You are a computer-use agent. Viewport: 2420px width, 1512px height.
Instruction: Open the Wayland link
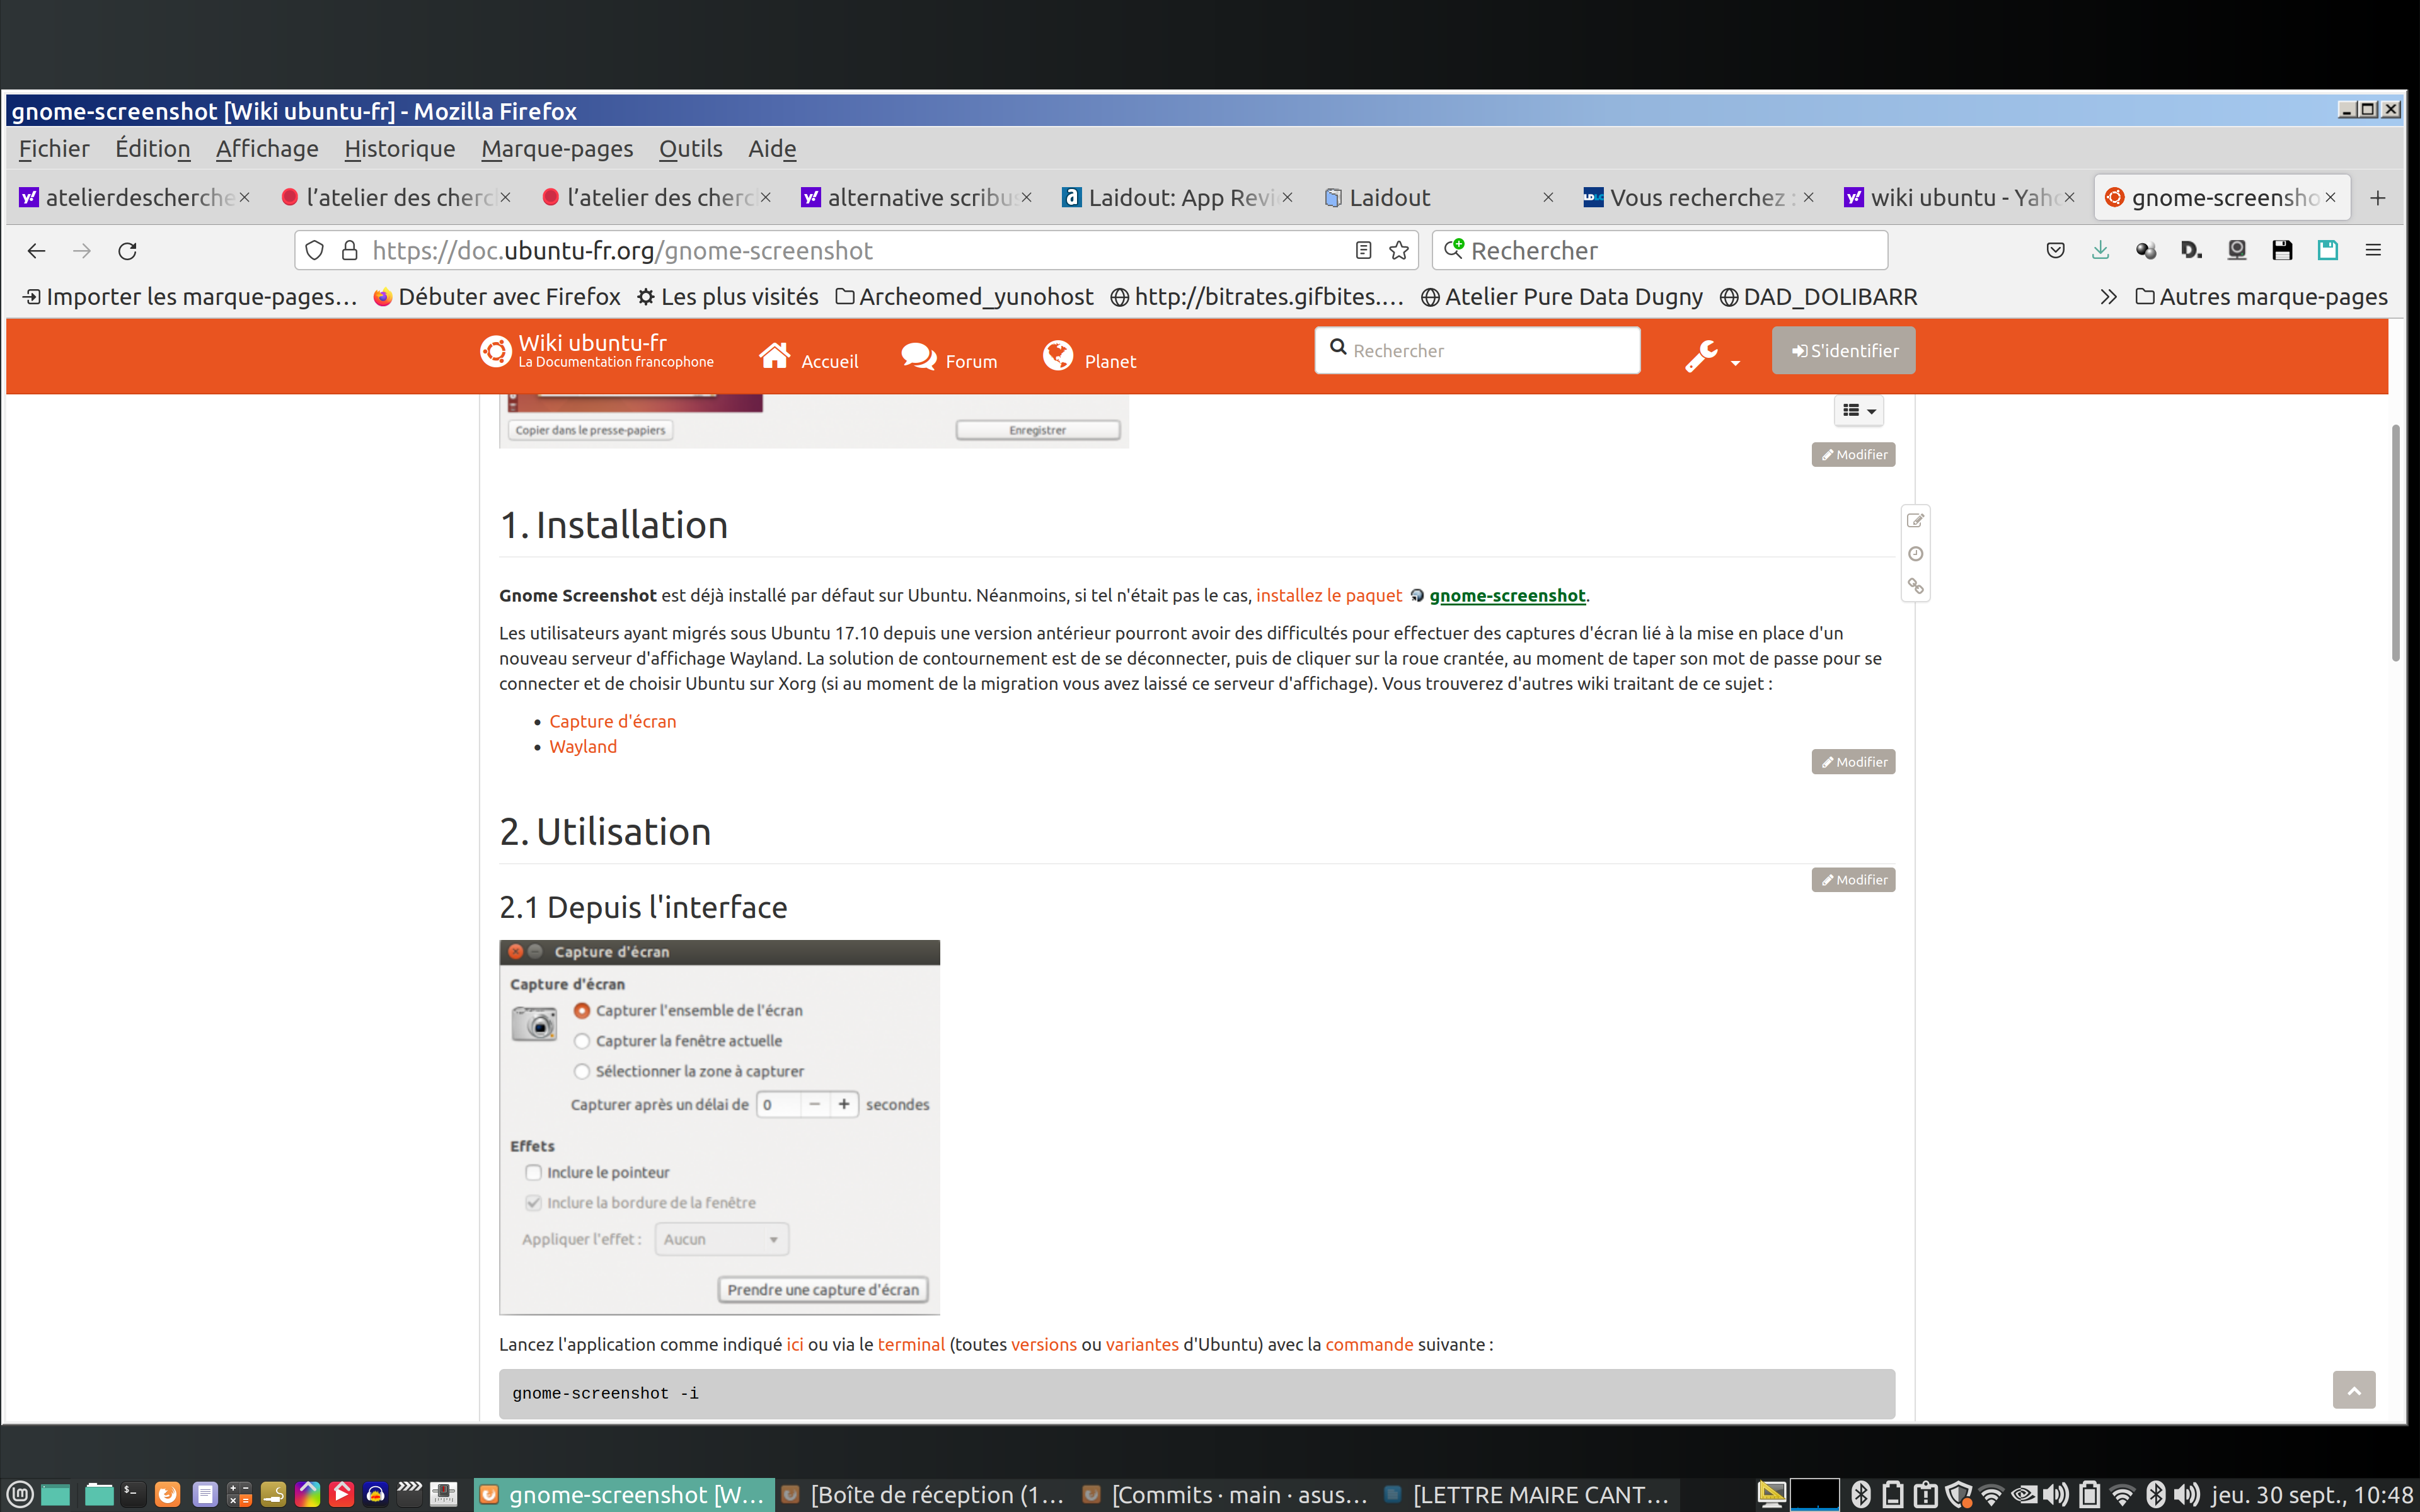pyautogui.click(x=583, y=747)
